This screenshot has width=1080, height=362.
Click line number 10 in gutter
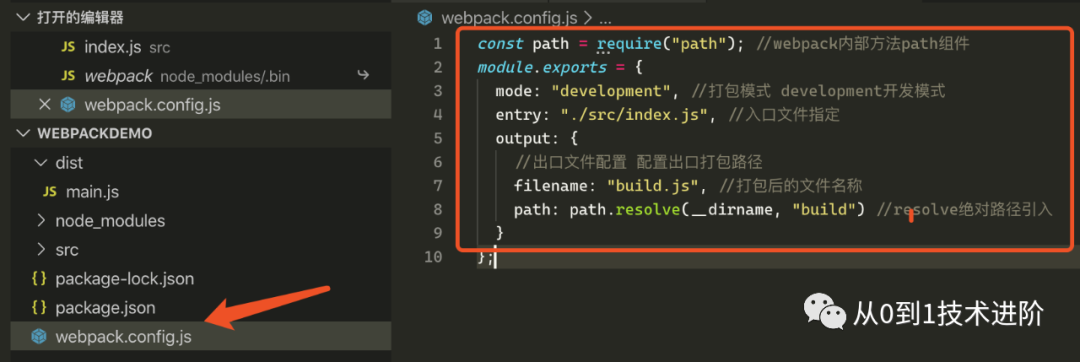(x=433, y=257)
